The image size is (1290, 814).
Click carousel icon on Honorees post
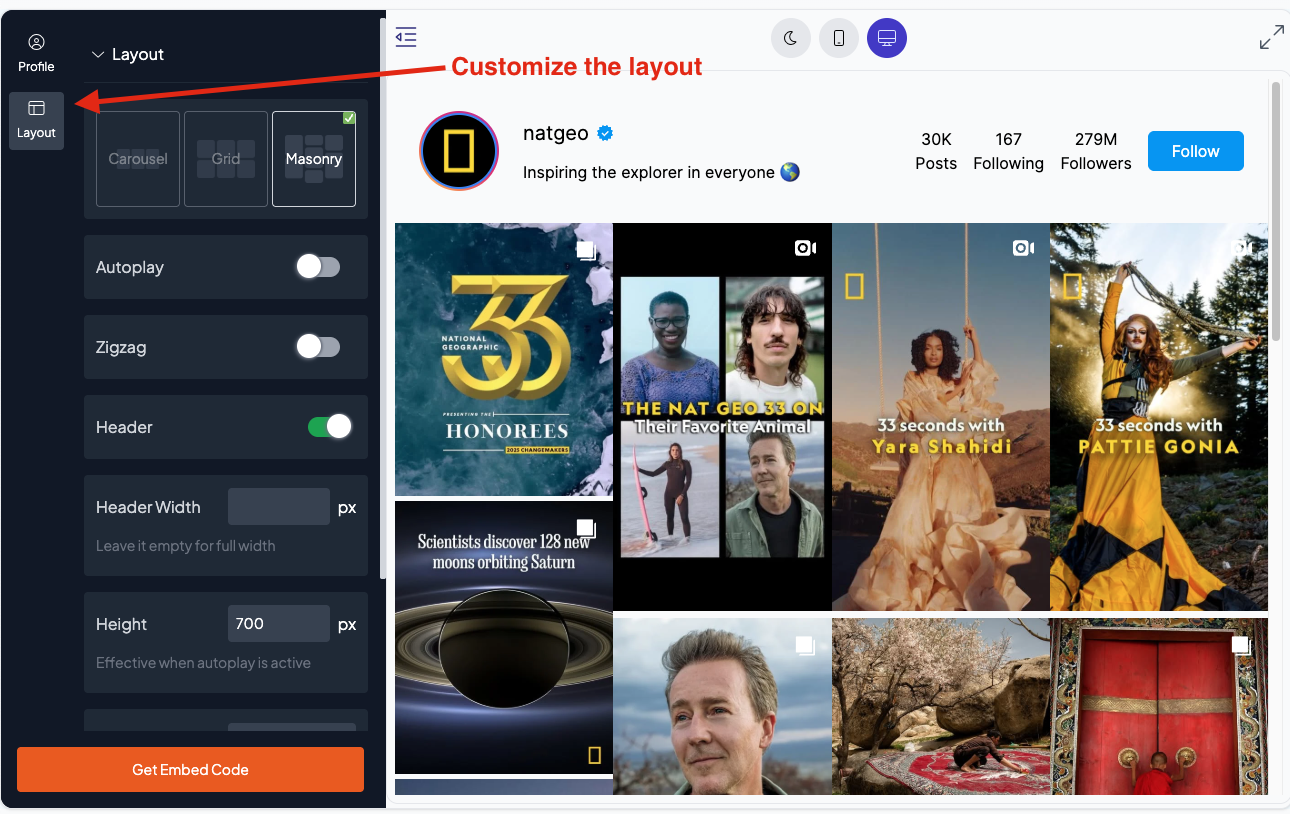587,251
